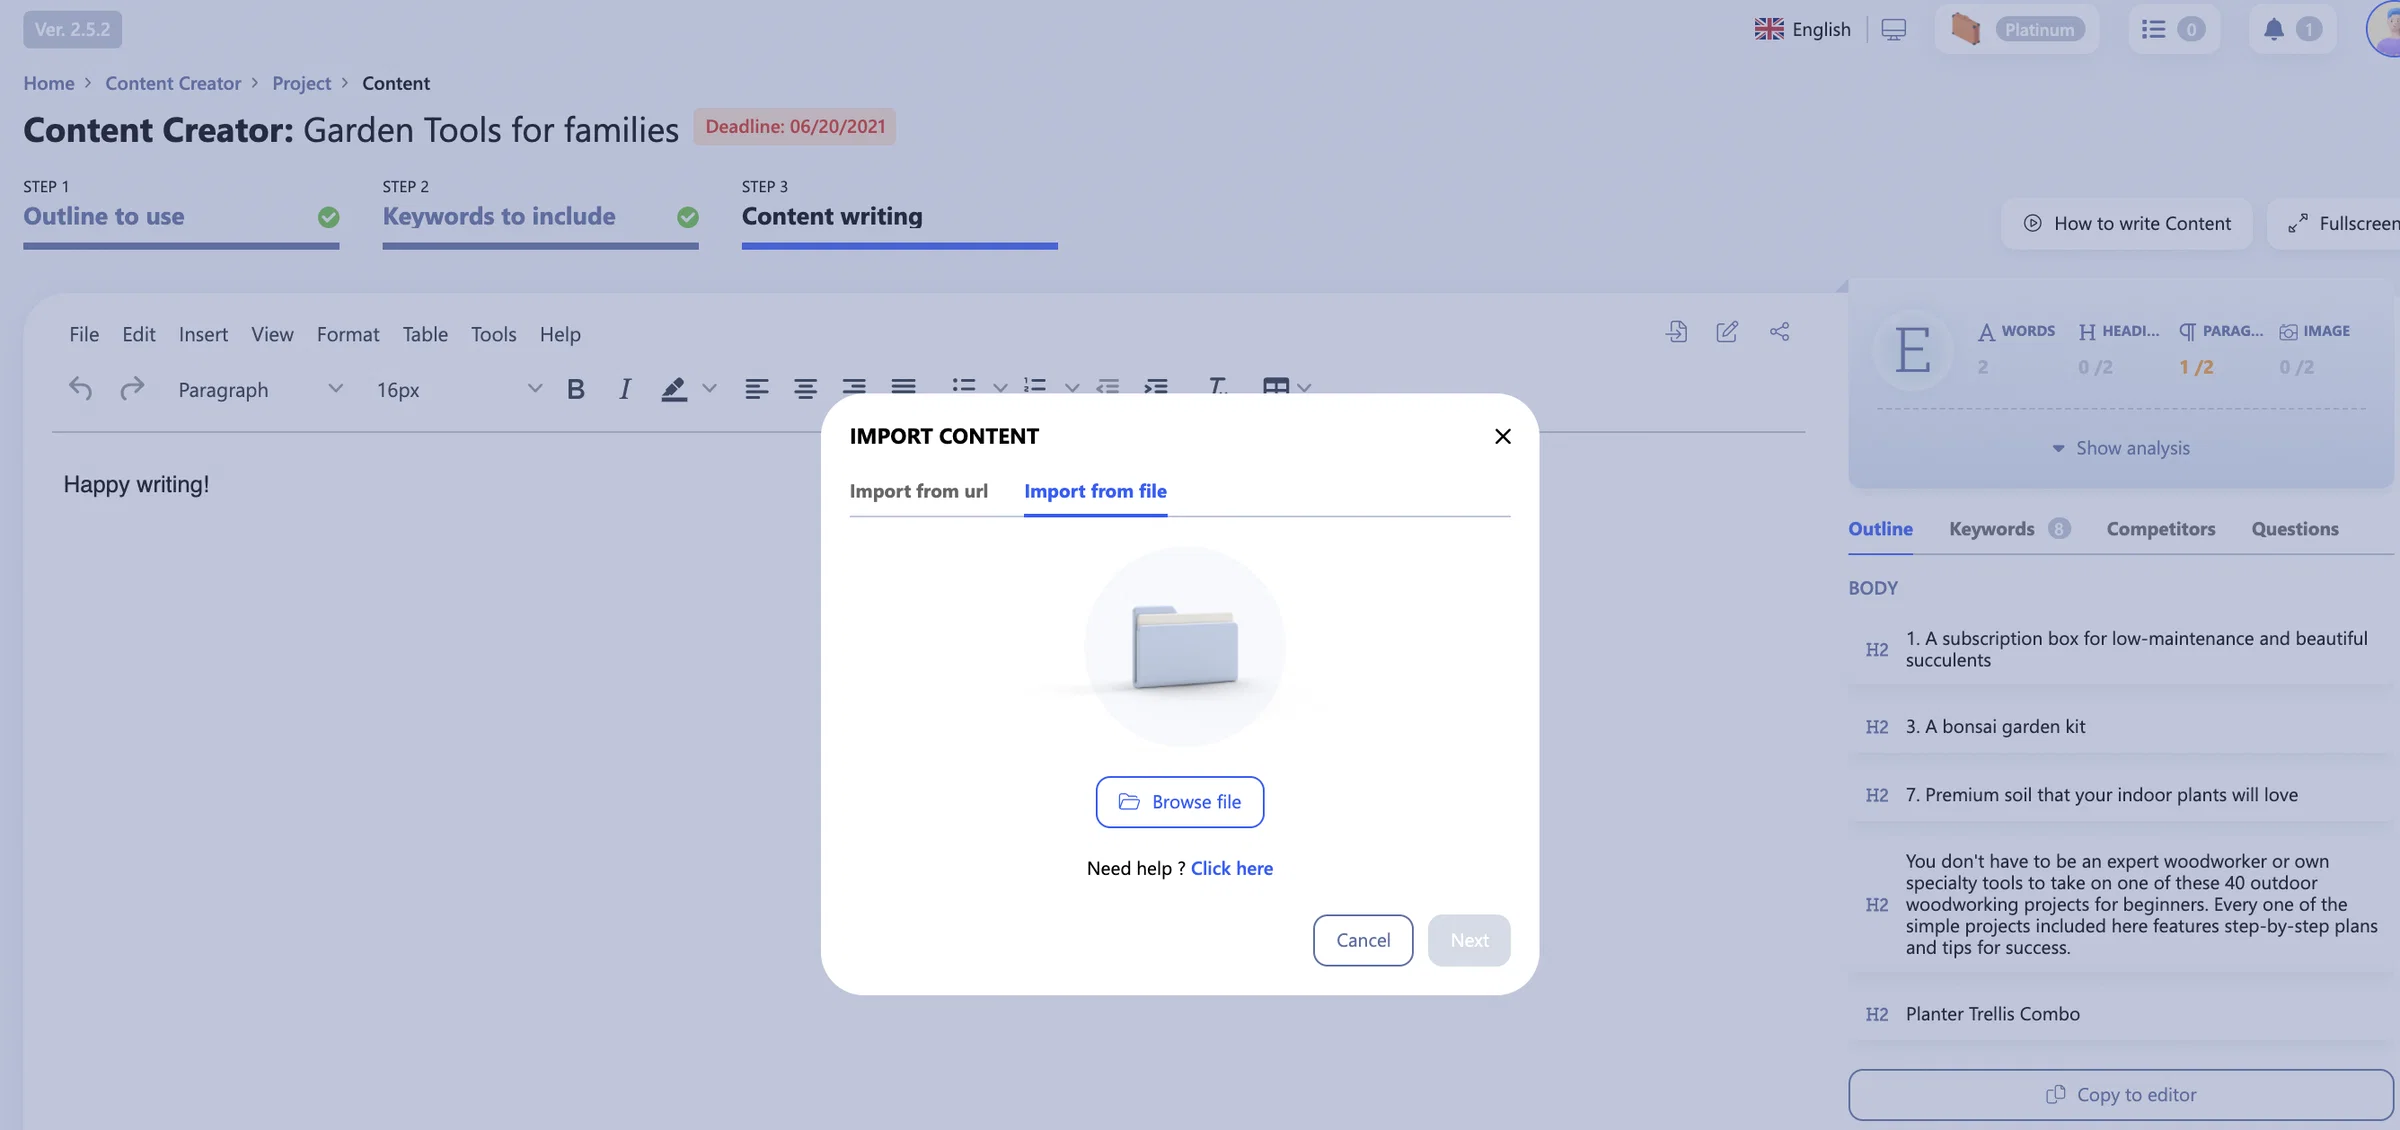Open the Keywords tab in sidebar
The width and height of the screenshot is (2400, 1130).
pyautogui.click(x=1991, y=529)
